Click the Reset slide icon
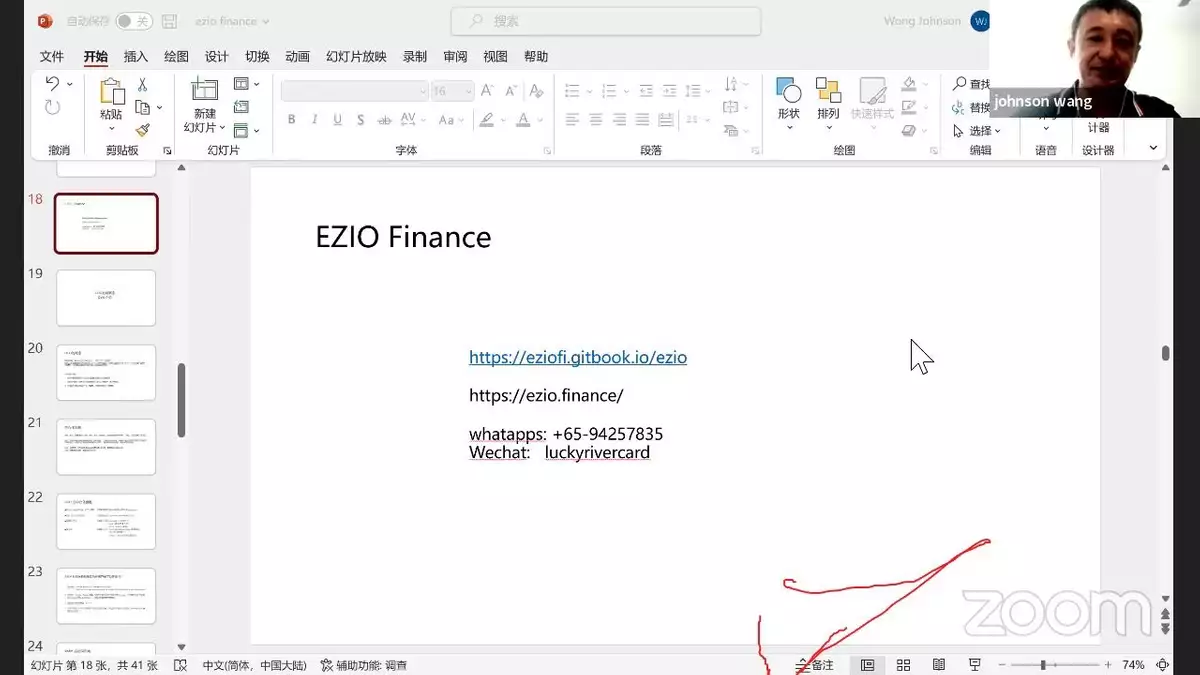Viewport: 1200px width, 675px height. (241, 107)
